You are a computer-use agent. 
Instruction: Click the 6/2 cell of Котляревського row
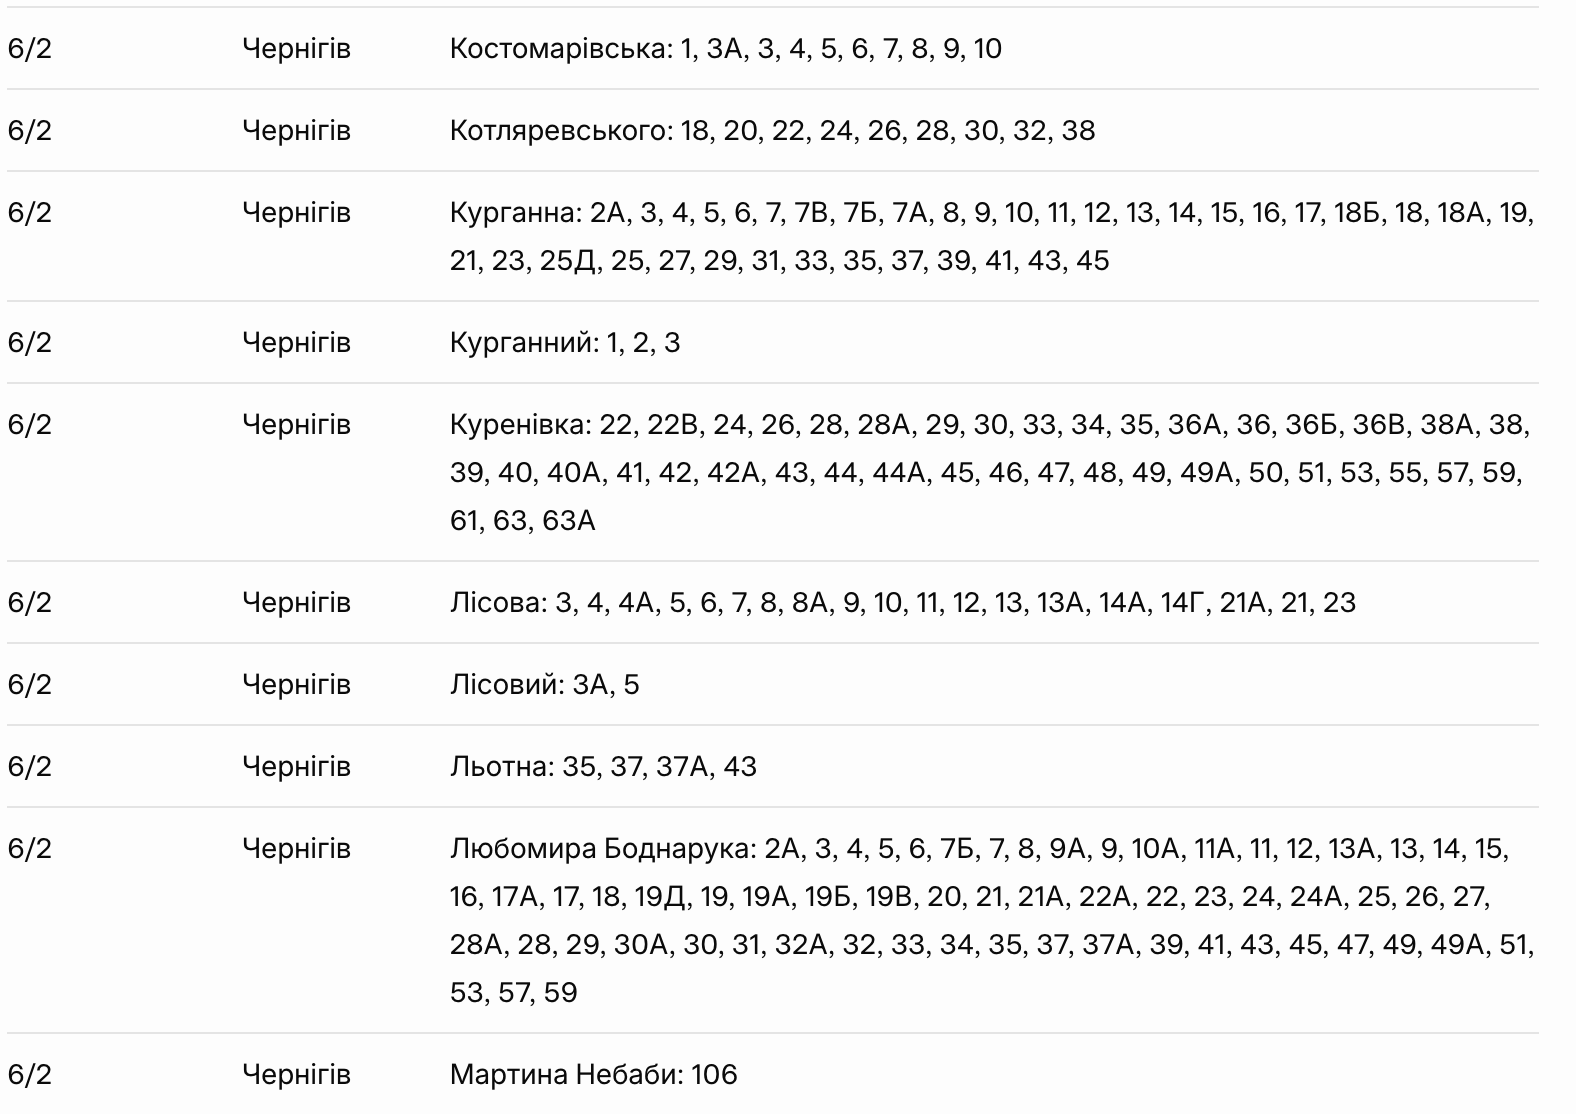click(29, 131)
